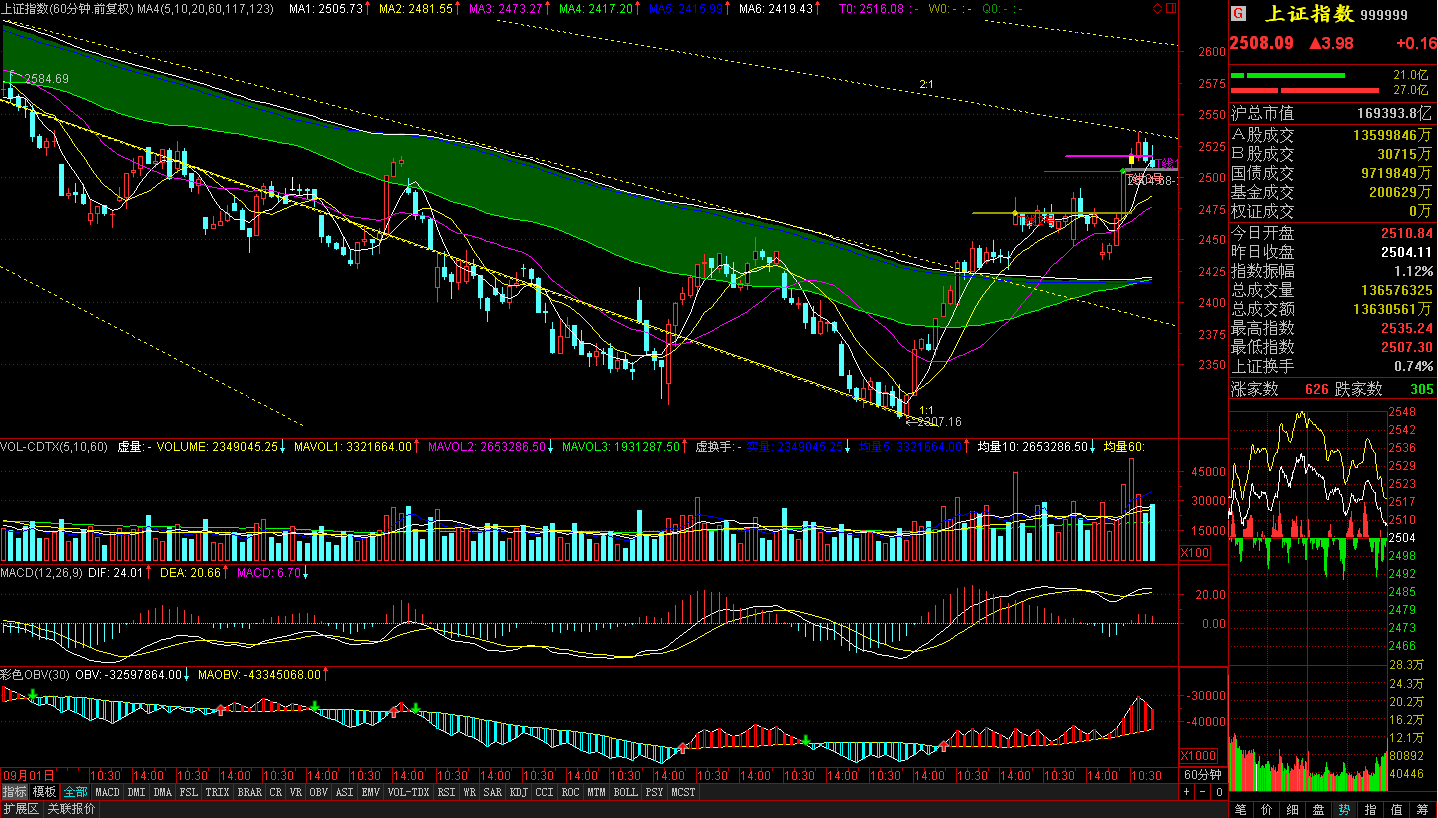1438x818 pixels.
Task: Zoom out with the - button
Action: (1203, 792)
